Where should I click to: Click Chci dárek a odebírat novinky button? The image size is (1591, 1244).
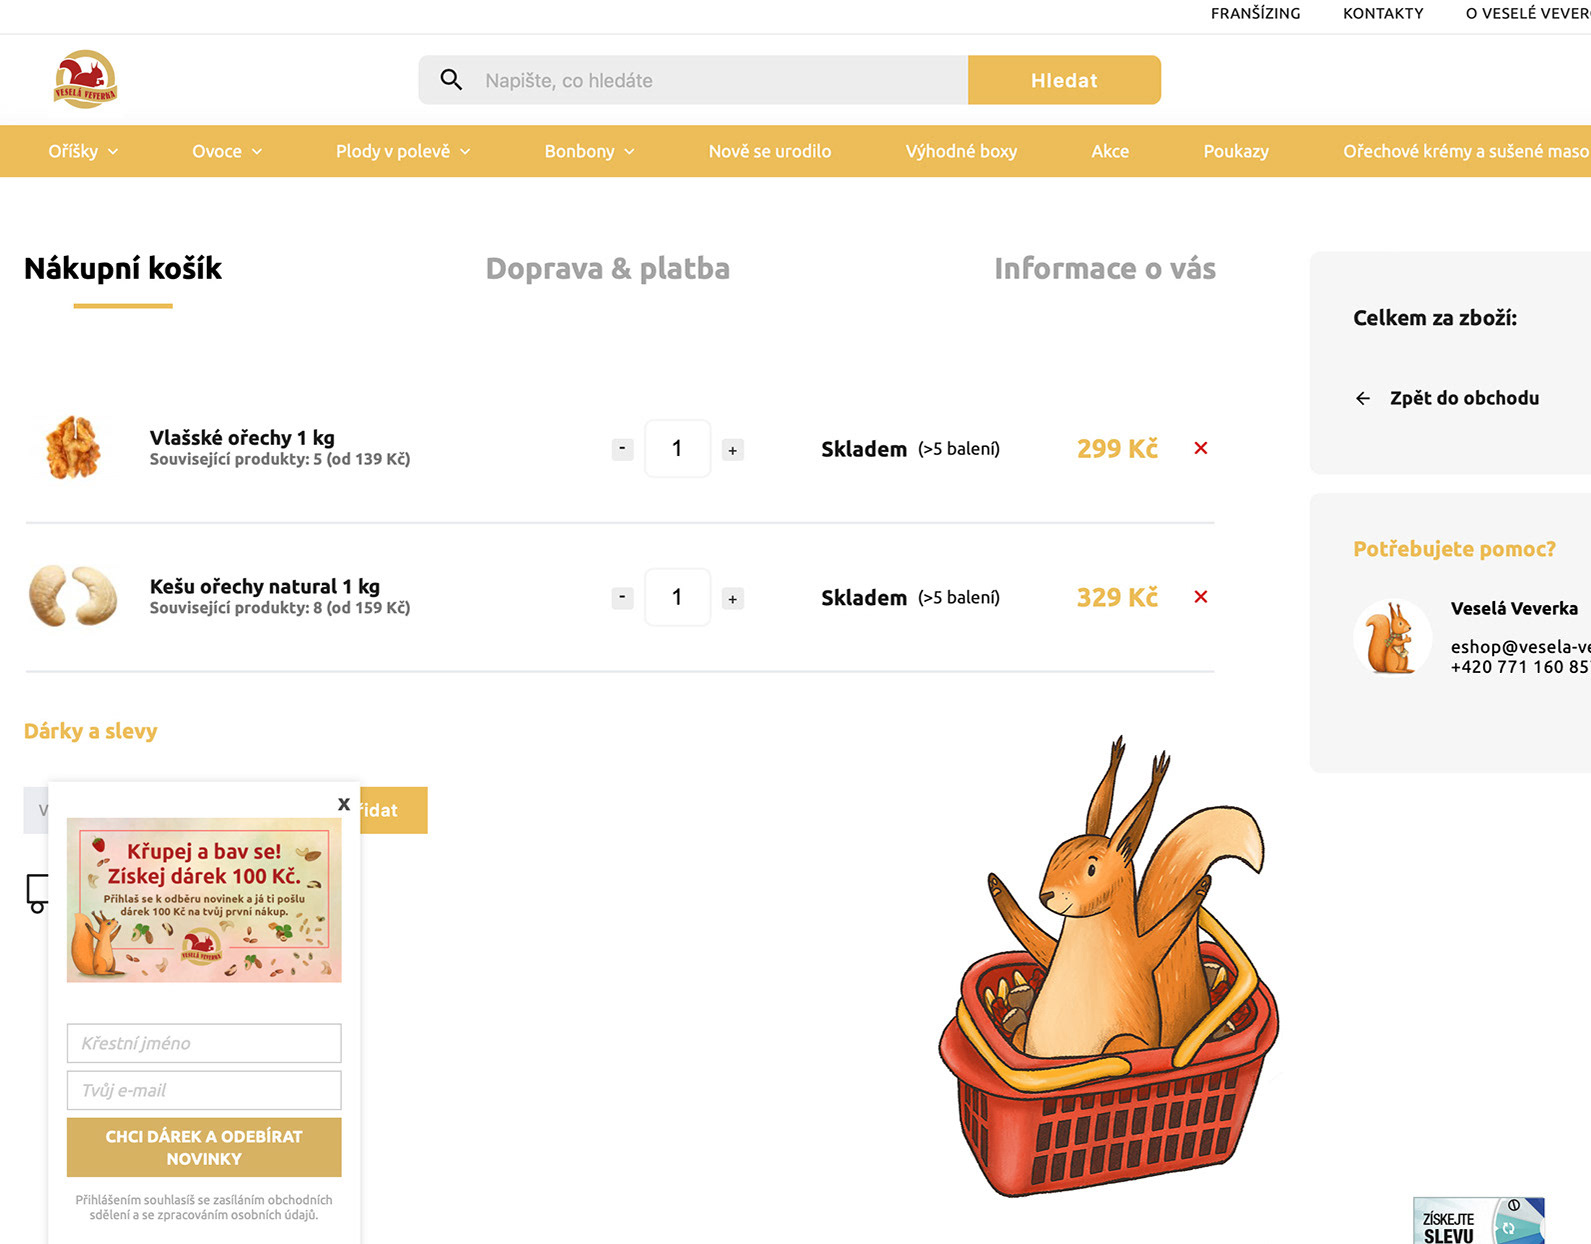(204, 1147)
